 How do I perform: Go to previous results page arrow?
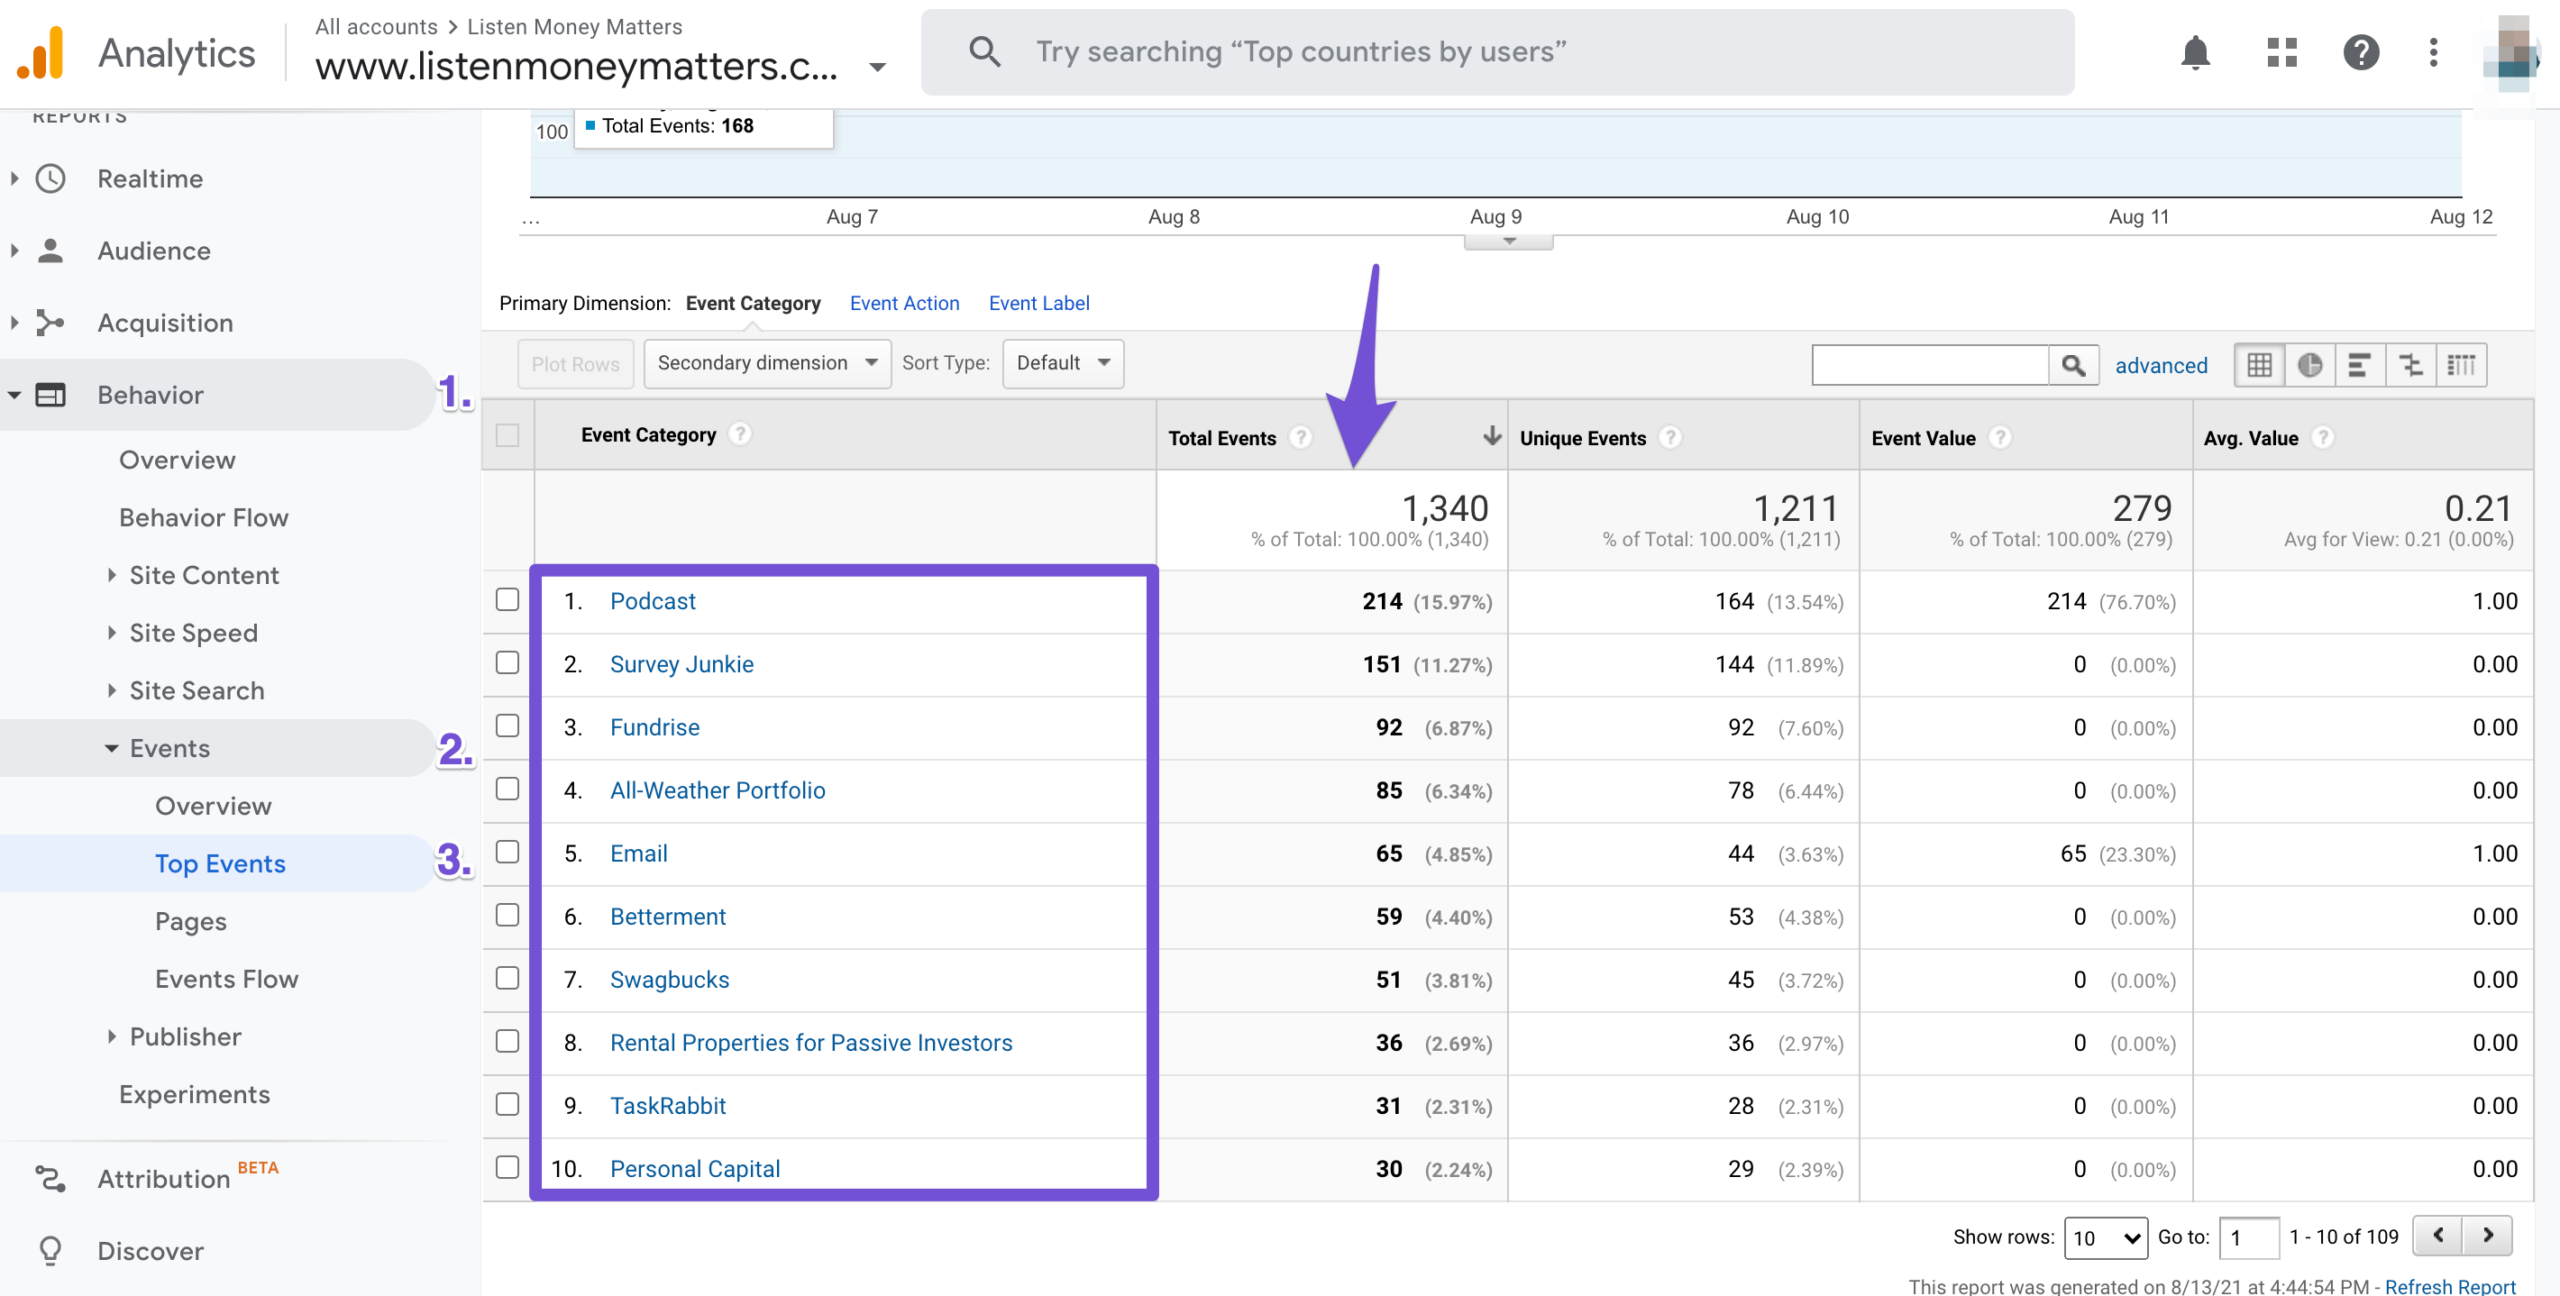click(2438, 1236)
